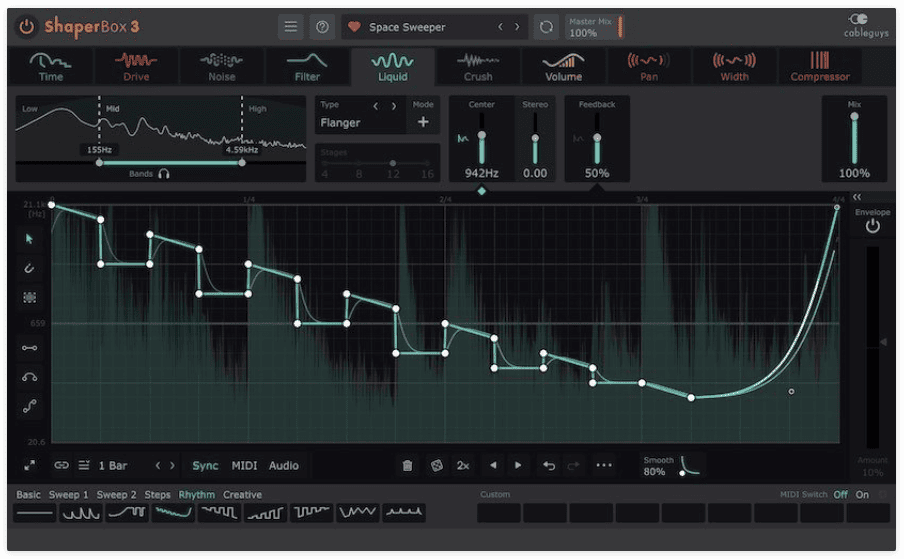Screen dimensions: 904x559
Task: Click the 942Hz center value
Action: tap(481, 173)
